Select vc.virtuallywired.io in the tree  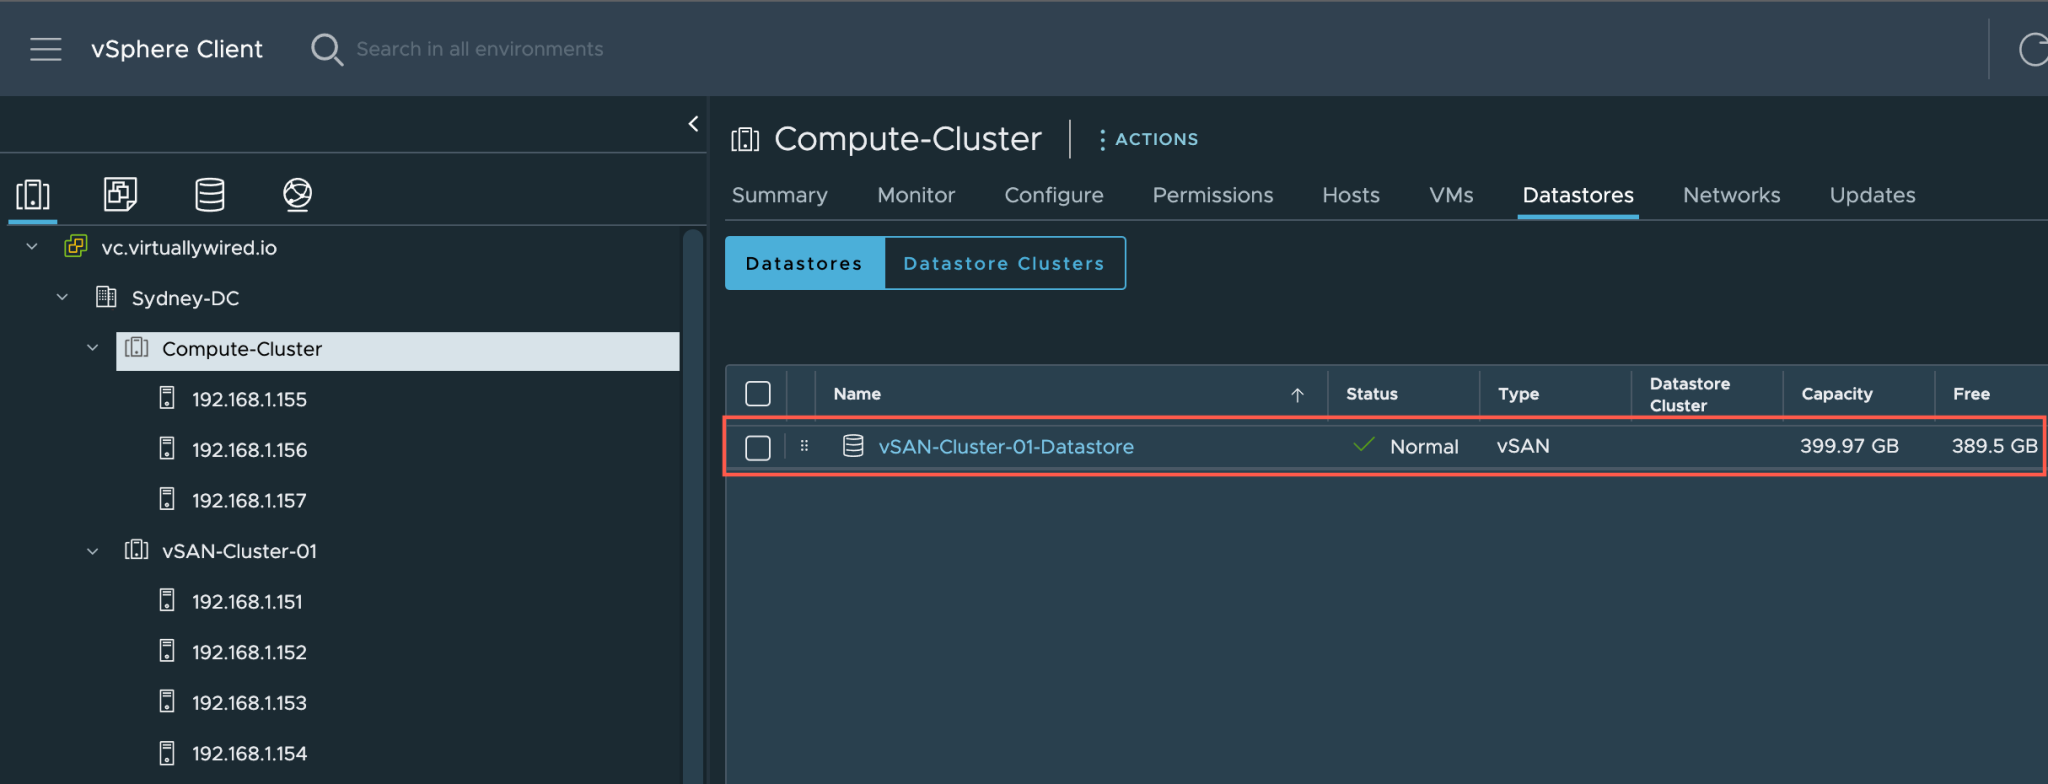point(189,247)
